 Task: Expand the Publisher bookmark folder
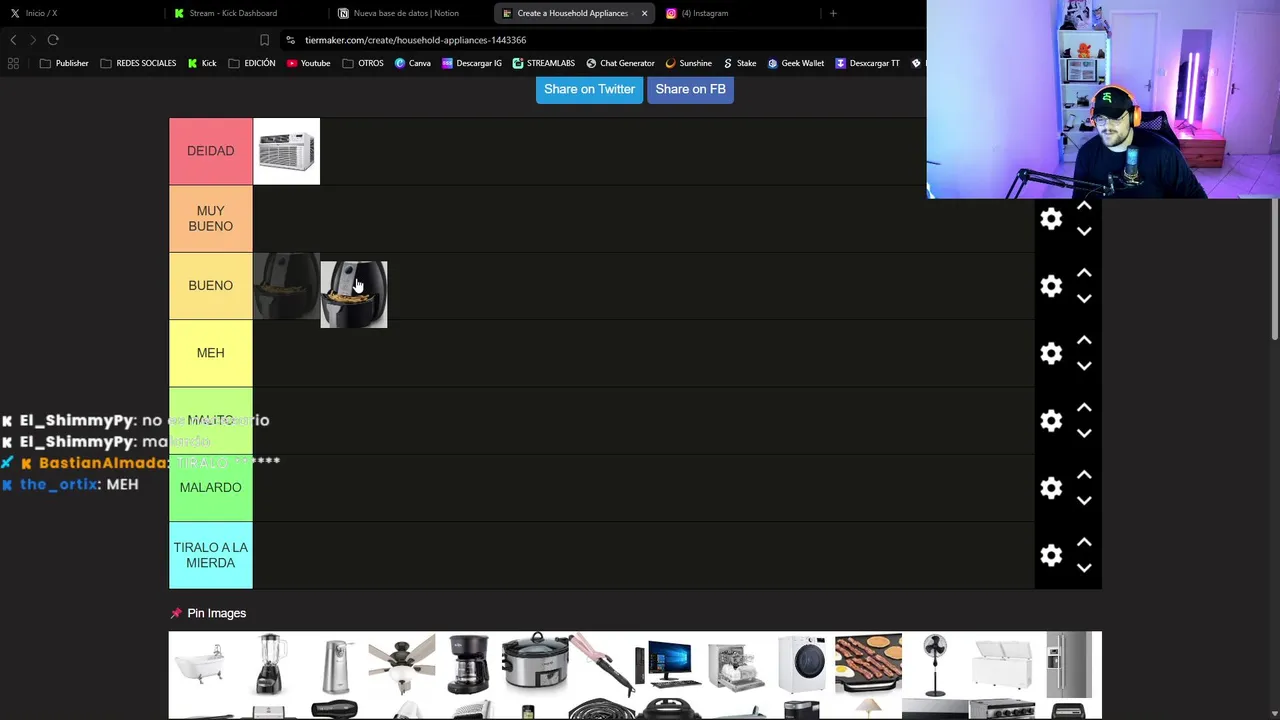pos(64,63)
